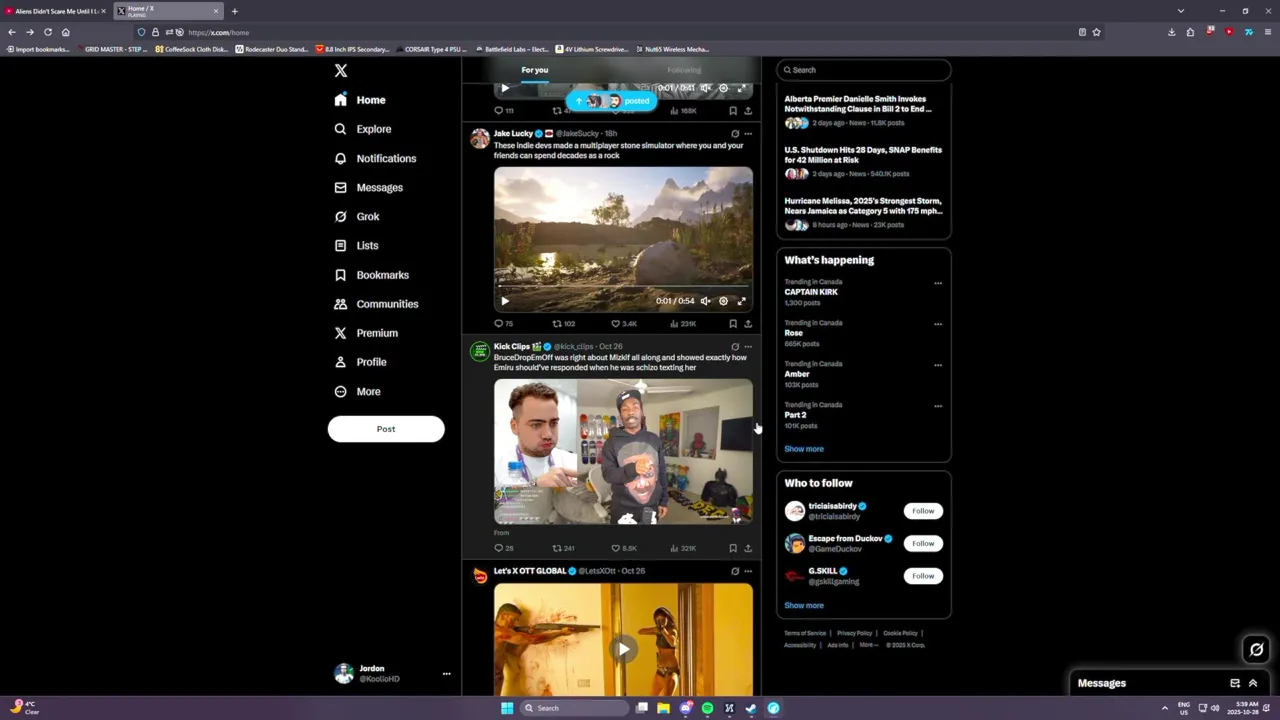Follow G.SKILL
Viewport: 1280px width, 720px height.
[923, 576]
